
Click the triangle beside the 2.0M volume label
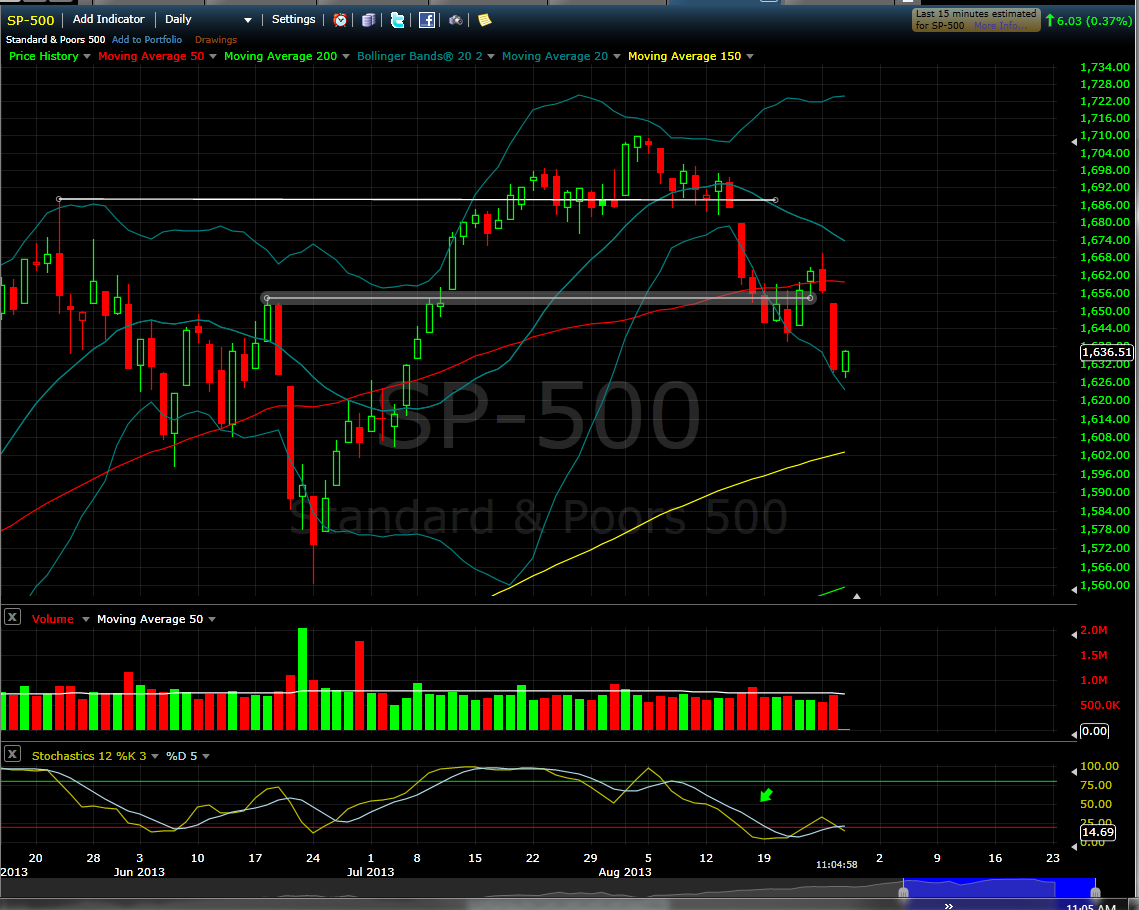(x=1074, y=635)
